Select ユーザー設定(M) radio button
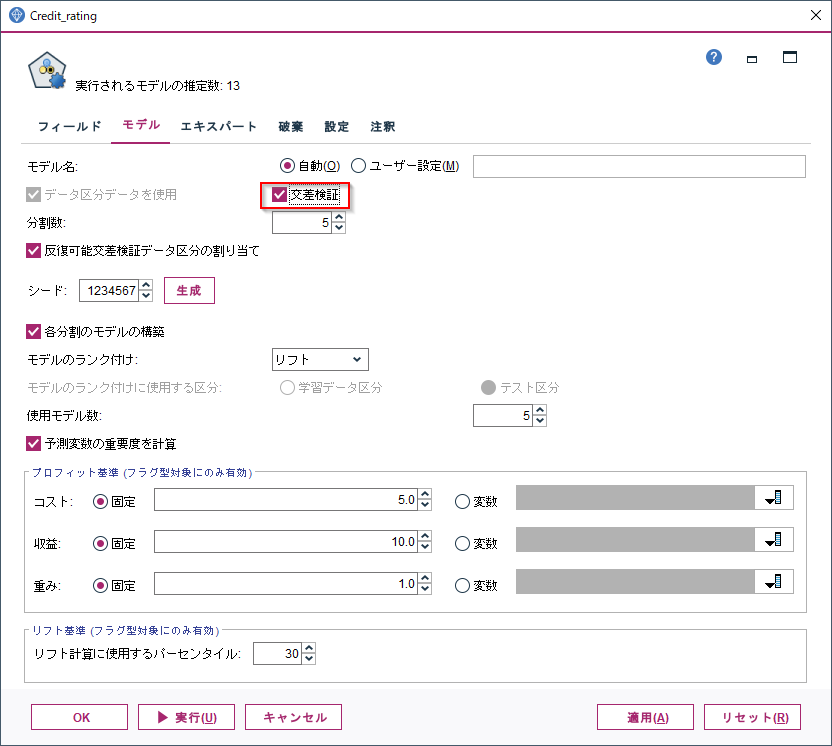Viewport: 832px width, 746px height. pos(358,166)
